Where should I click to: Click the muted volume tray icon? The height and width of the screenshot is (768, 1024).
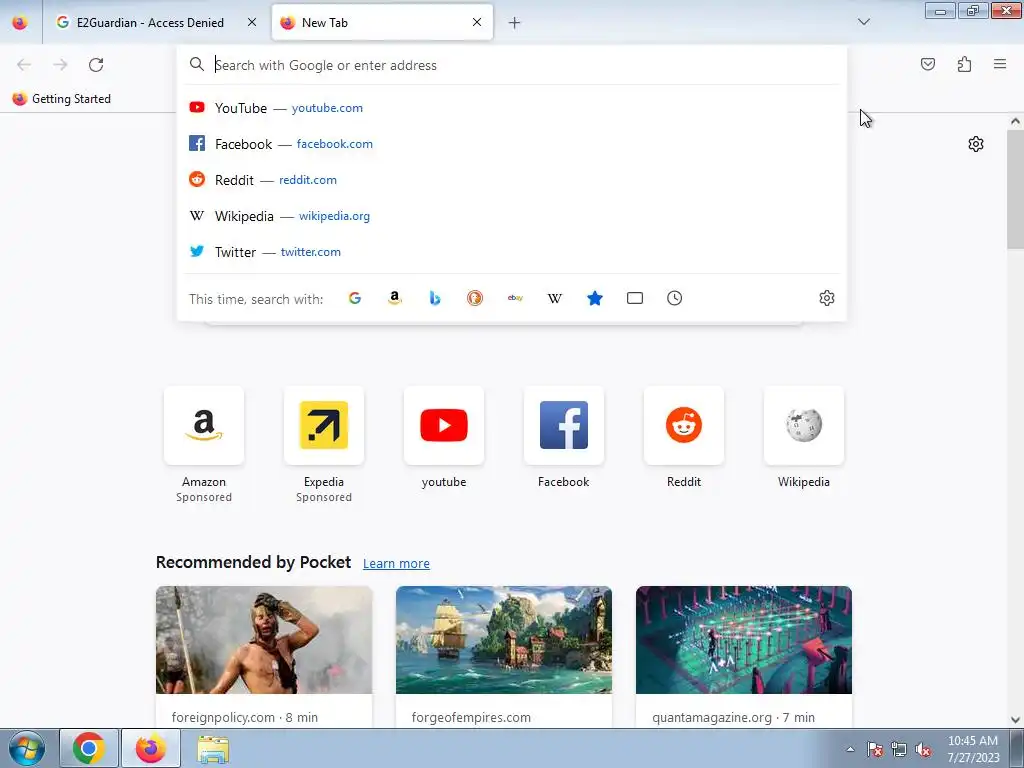click(x=923, y=749)
